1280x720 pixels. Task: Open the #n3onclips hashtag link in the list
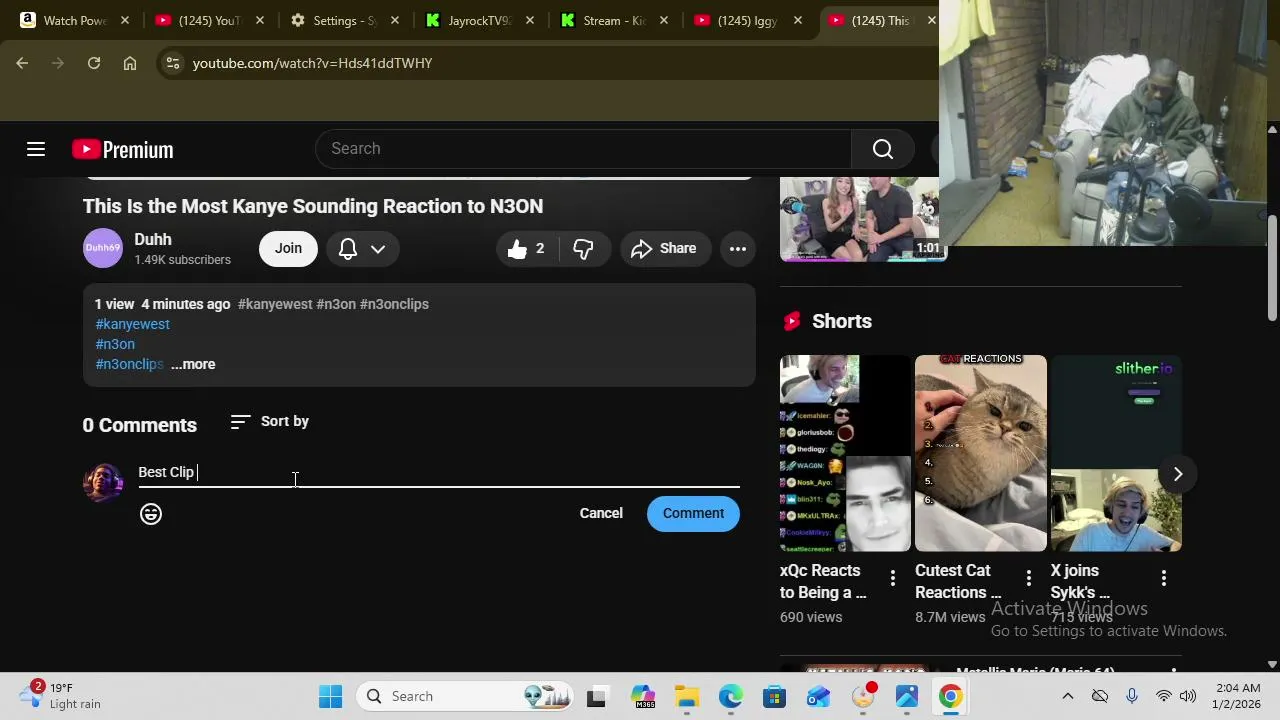pyautogui.click(x=129, y=364)
